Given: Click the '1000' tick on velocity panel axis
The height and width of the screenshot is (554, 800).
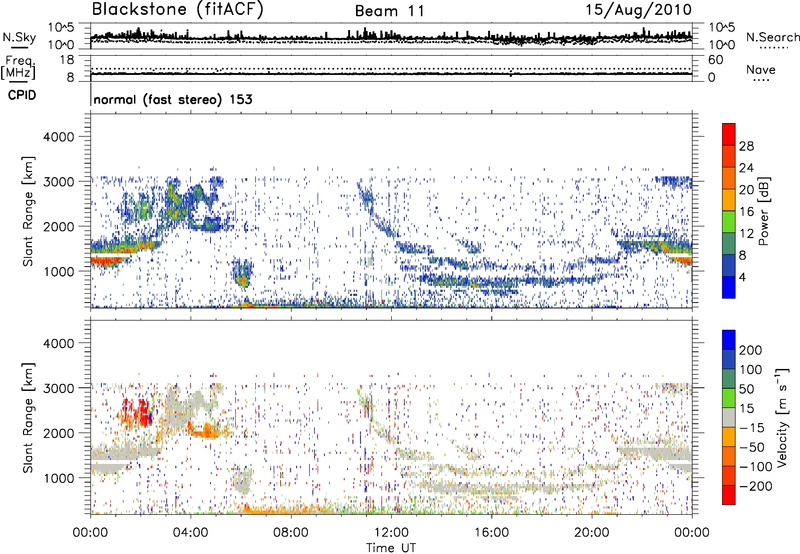Looking at the screenshot, I should tap(59, 478).
